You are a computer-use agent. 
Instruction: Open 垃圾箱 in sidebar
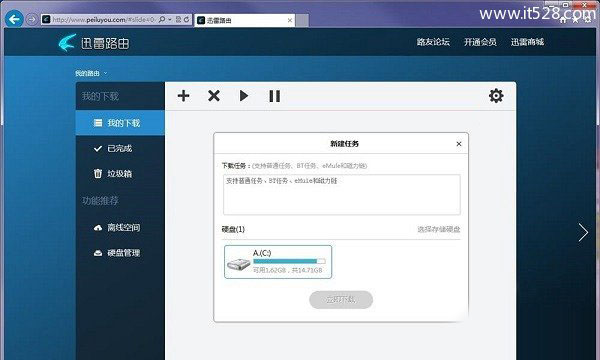120,174
